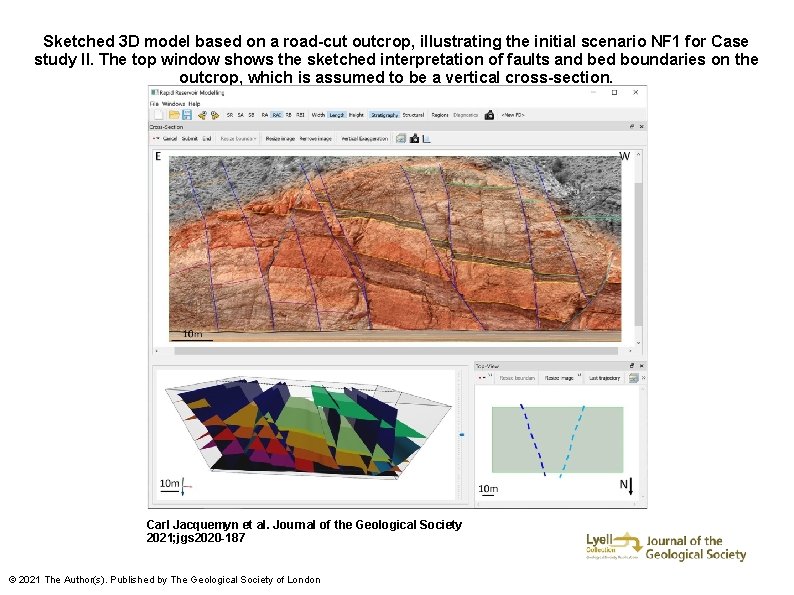The width and height of the screenshot is (794, 595).
Task: Switch to Stratigraphy mode
Action: coord(384,115)
